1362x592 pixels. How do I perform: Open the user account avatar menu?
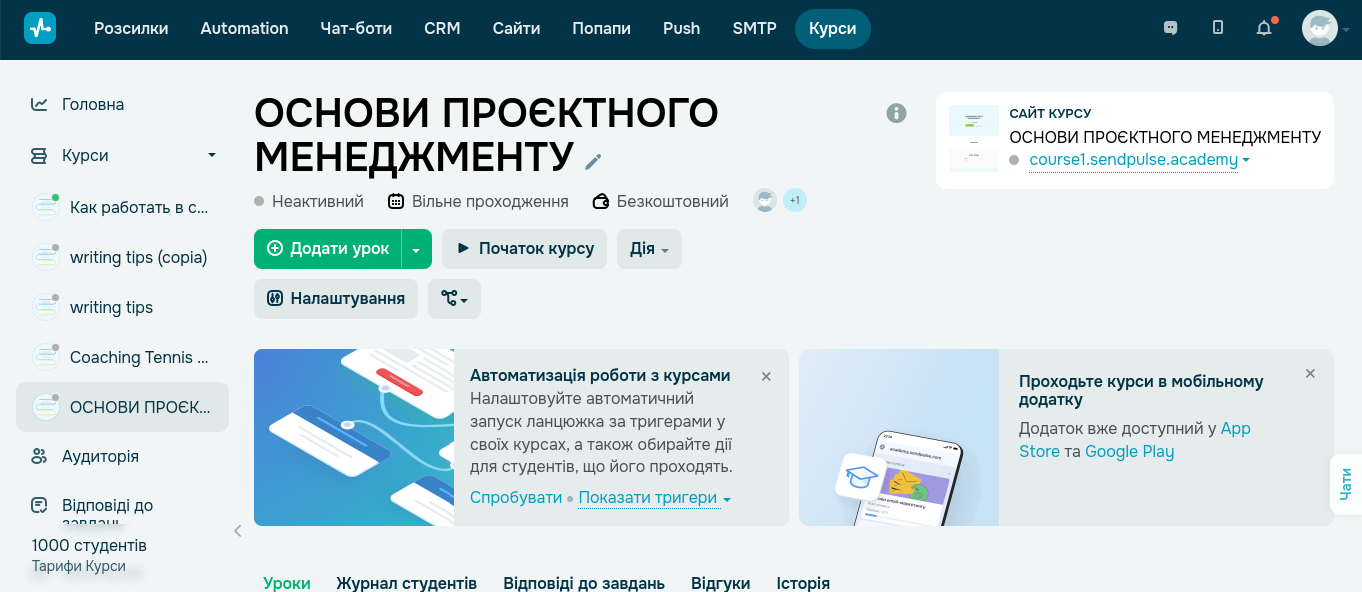coord(1320,28)
